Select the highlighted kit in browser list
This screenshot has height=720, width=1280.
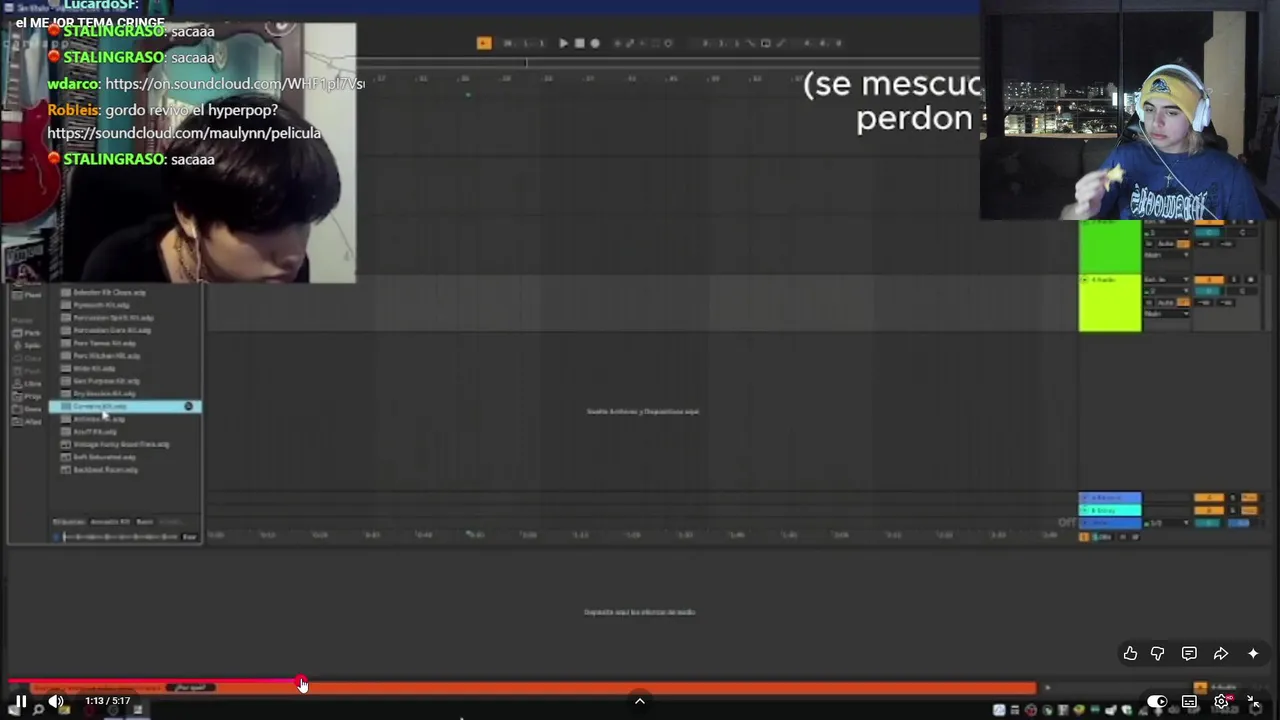tap(125, 406)
